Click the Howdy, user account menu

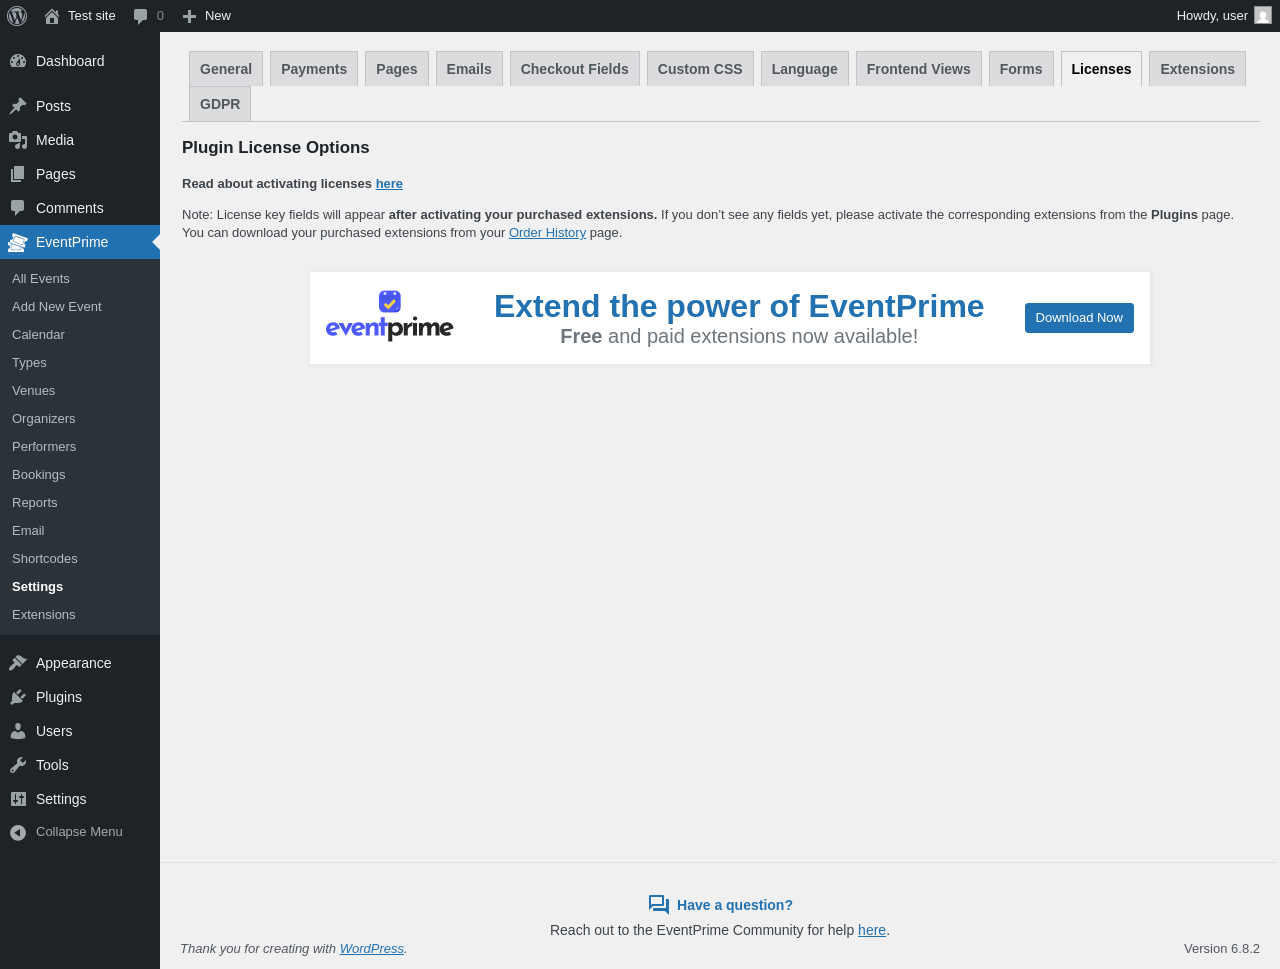1224,16
